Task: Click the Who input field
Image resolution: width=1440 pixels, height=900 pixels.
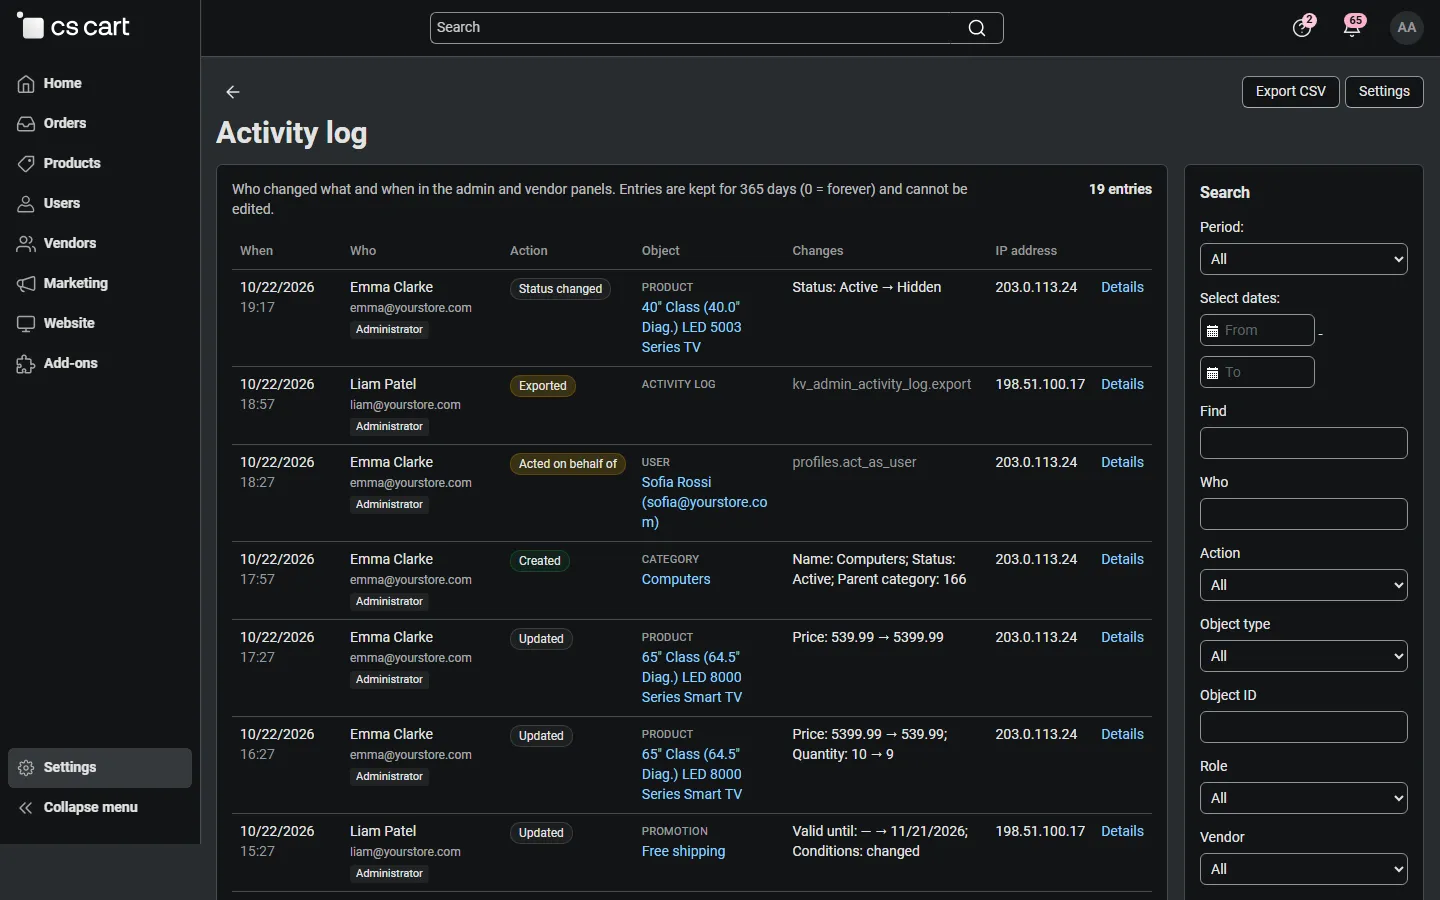Action: (x=1303, y=514)
